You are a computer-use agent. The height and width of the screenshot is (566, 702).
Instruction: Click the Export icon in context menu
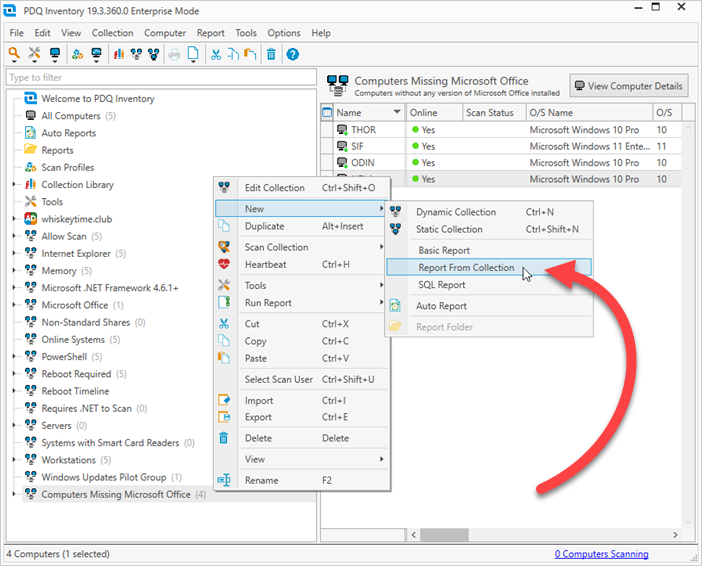tap(224, 417)
